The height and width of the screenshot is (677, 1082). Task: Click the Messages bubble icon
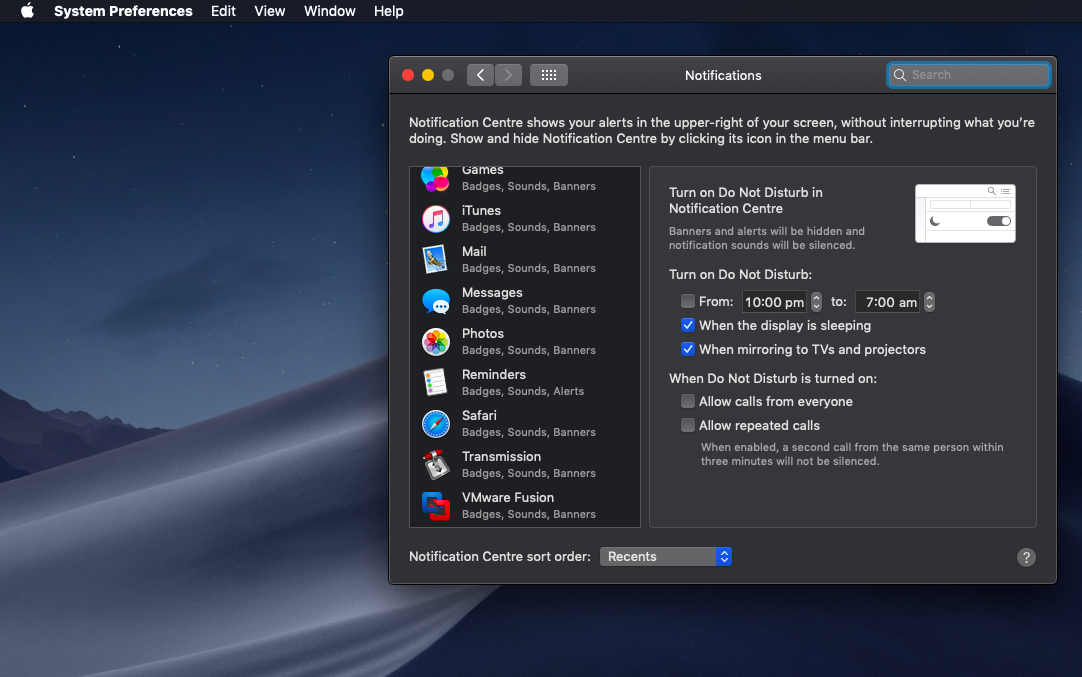[x=435, y=301]
